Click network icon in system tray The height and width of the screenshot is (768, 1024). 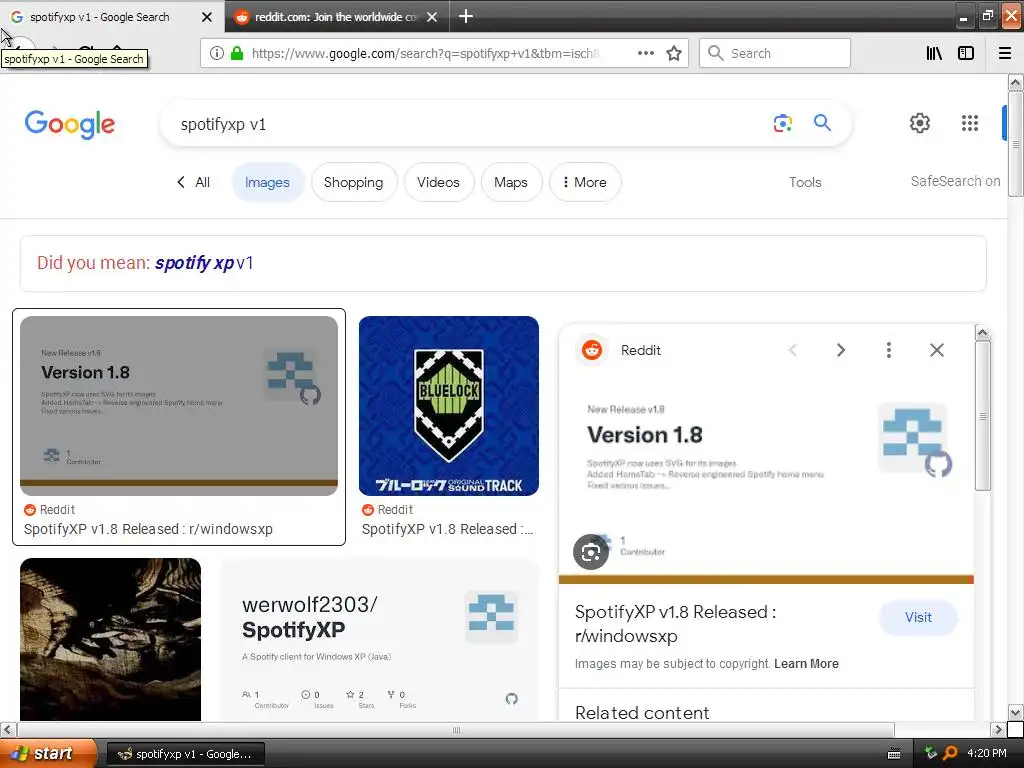(x=931, y=753)
